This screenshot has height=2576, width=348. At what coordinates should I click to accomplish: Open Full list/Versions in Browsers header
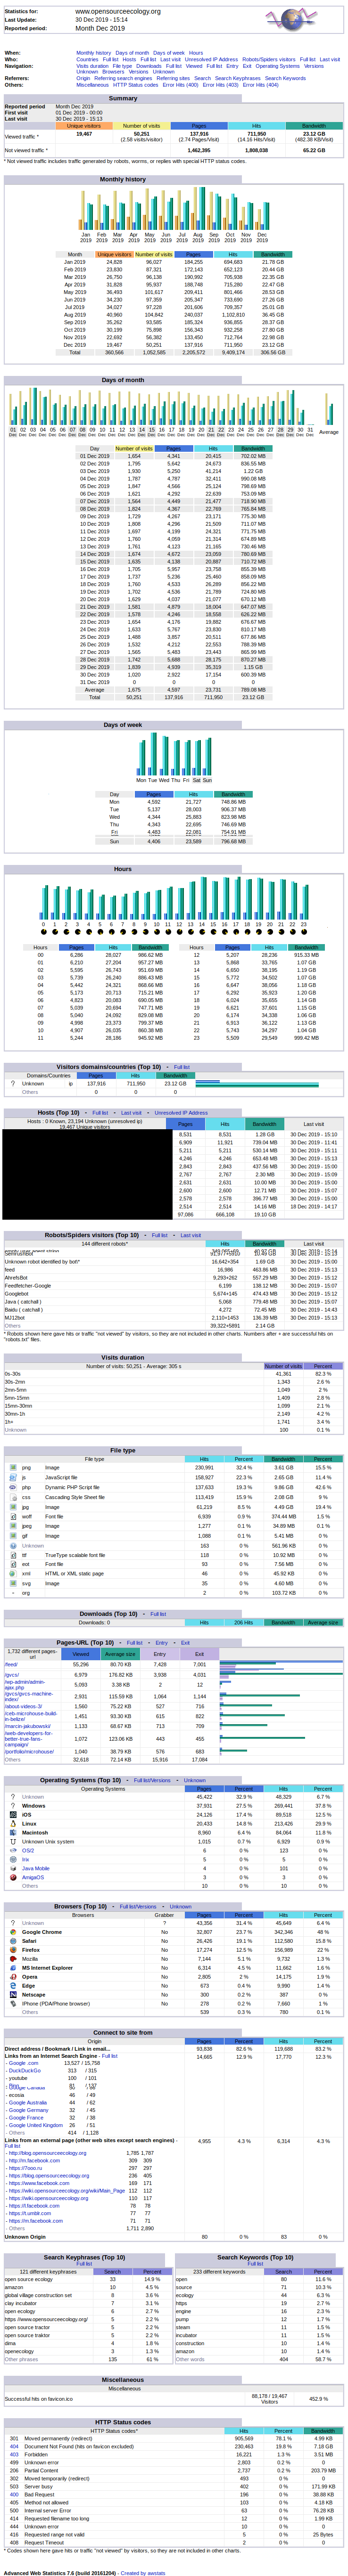pyautogui.click(x=138, y=1906)
